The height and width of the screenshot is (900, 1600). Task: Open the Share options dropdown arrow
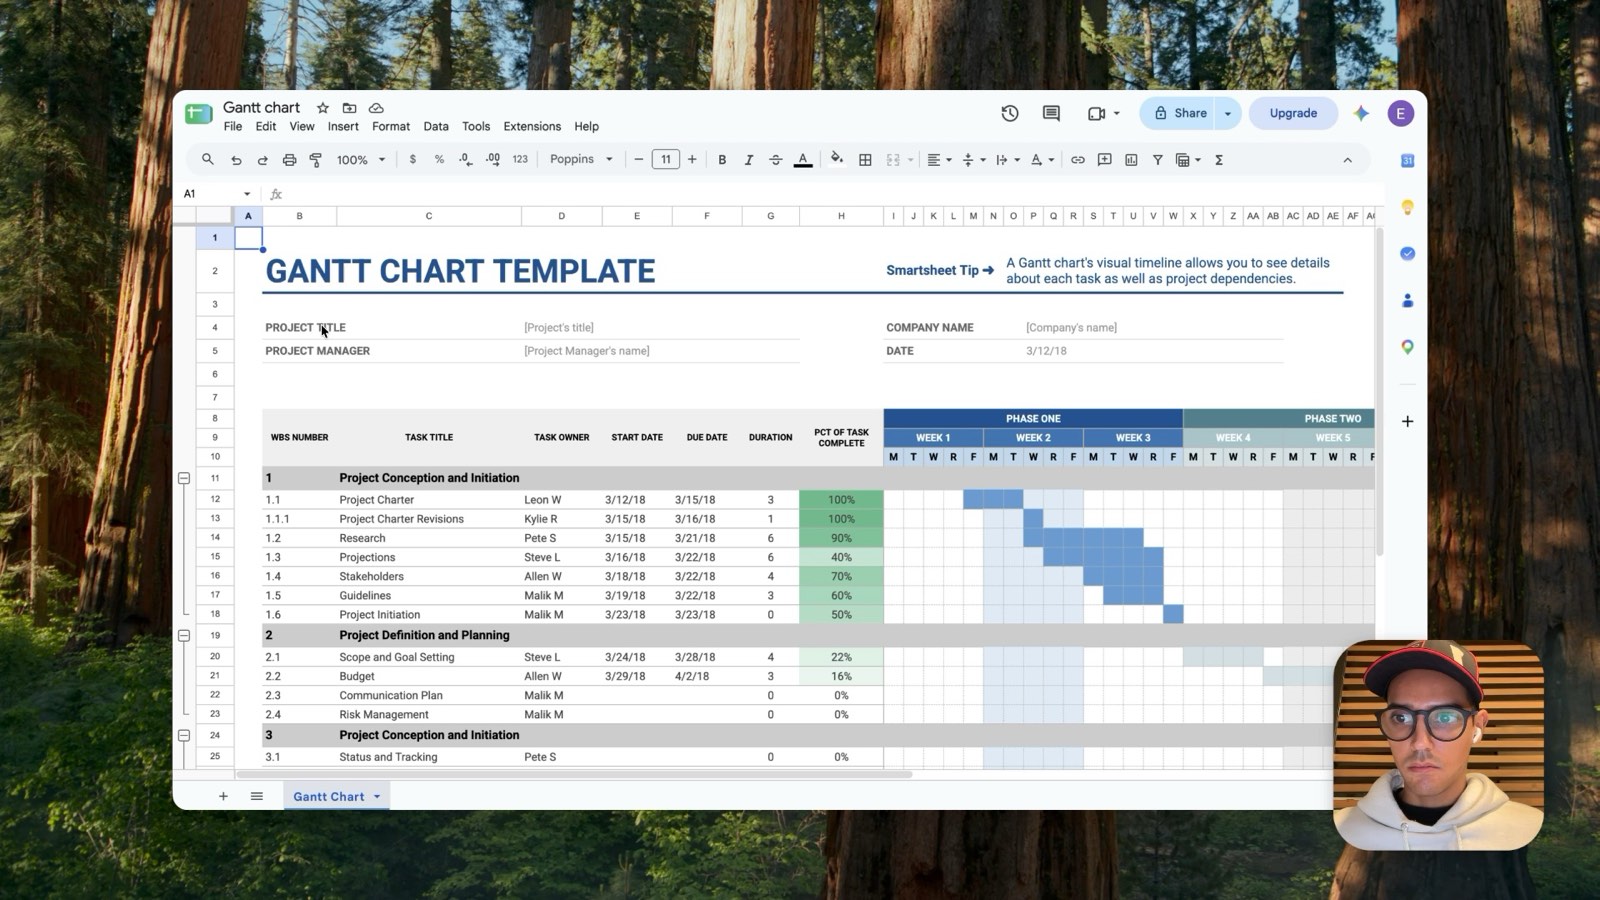[1227, 113]
